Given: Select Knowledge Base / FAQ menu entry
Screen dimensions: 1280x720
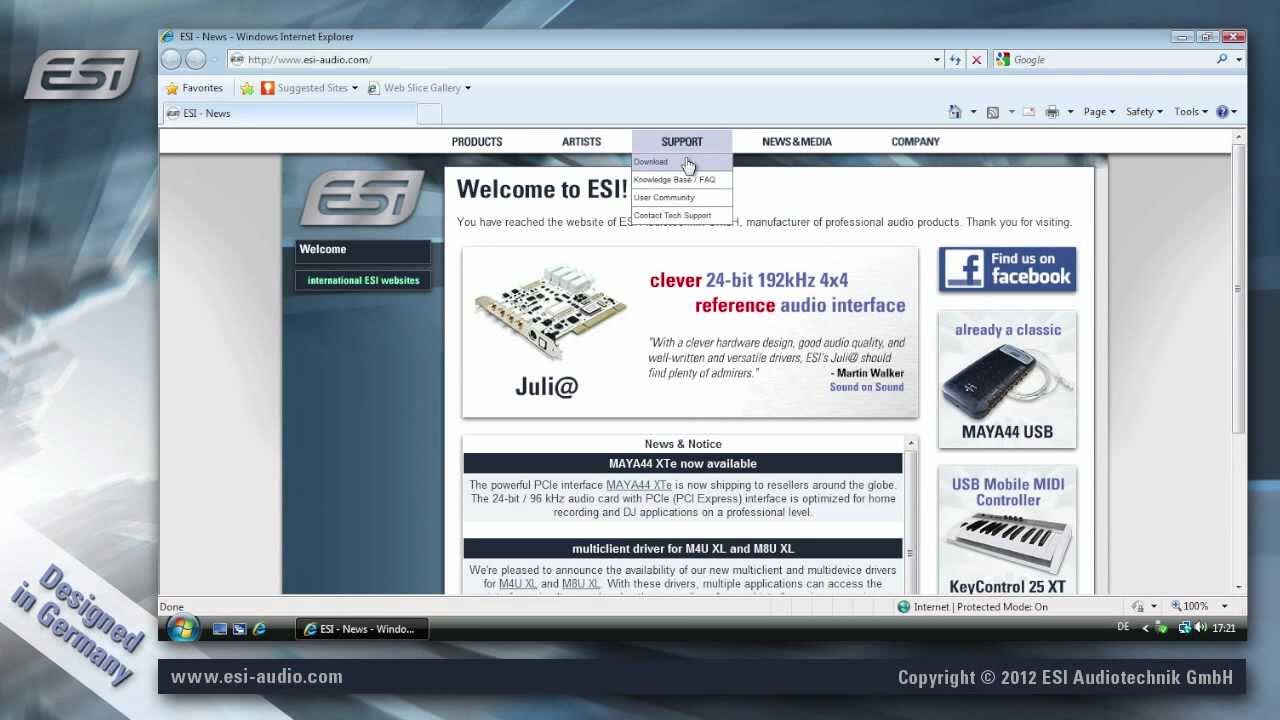Looking at the screenshot, I should click(x=682, y=180).
